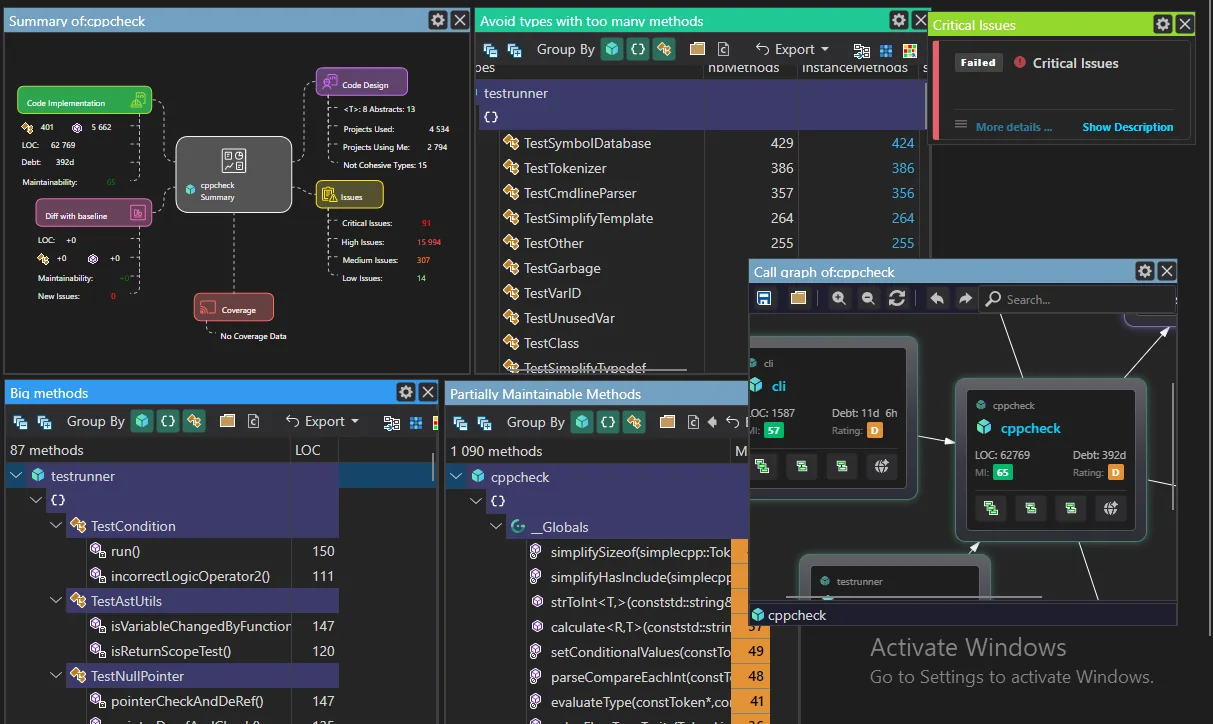Viewport: 1213px width, 724px height.
Task: Click the 424 InstanceMethods value
Action: click(x=903, y=143)
